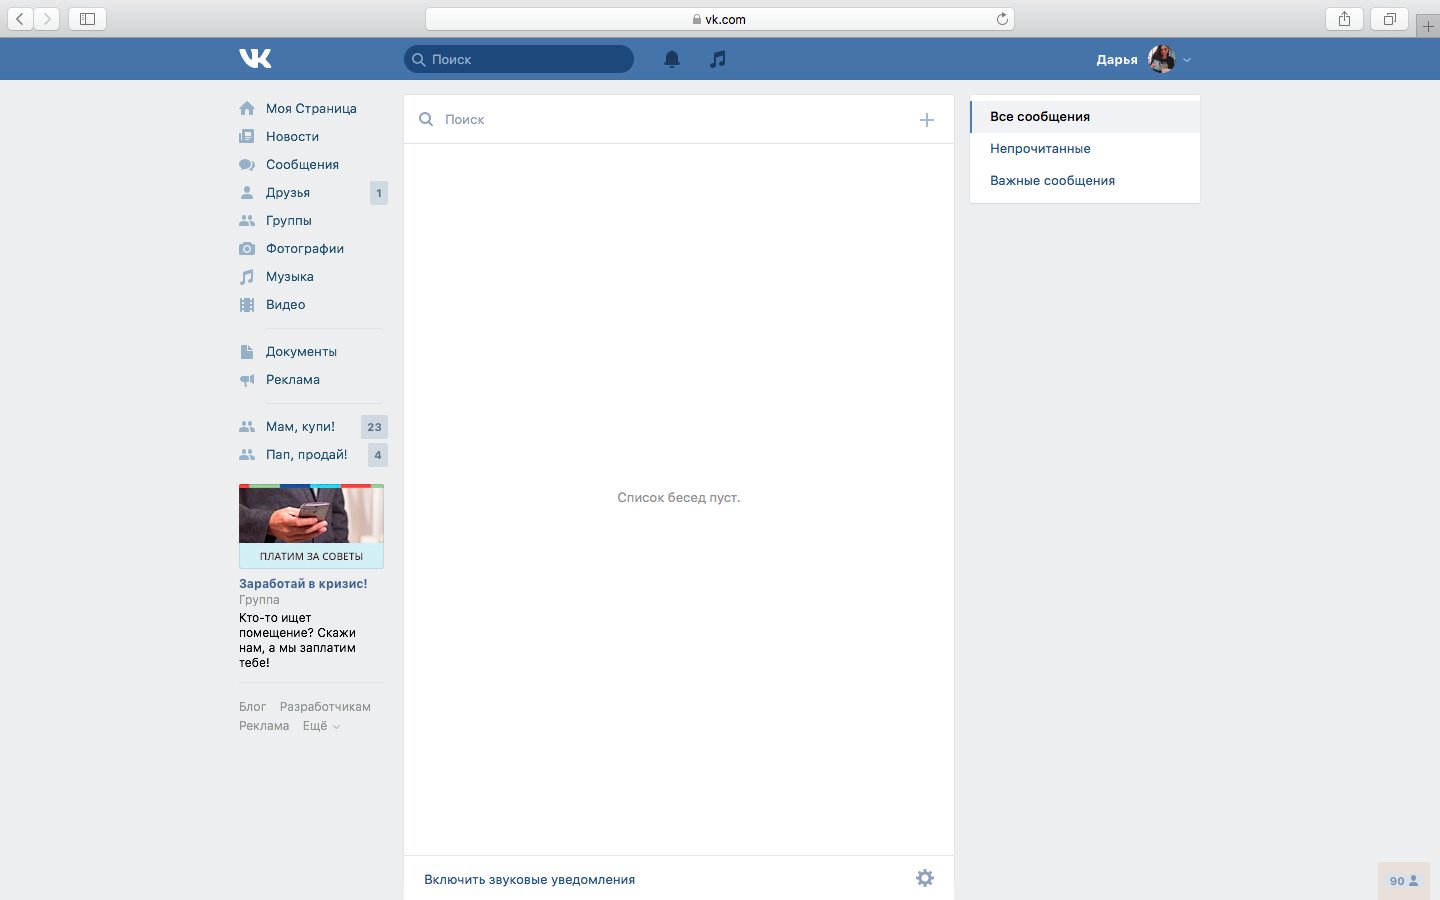This screenshot has height=900, width=1440.
Task: Reload the page in address bar
Action: pos(1002,19)
